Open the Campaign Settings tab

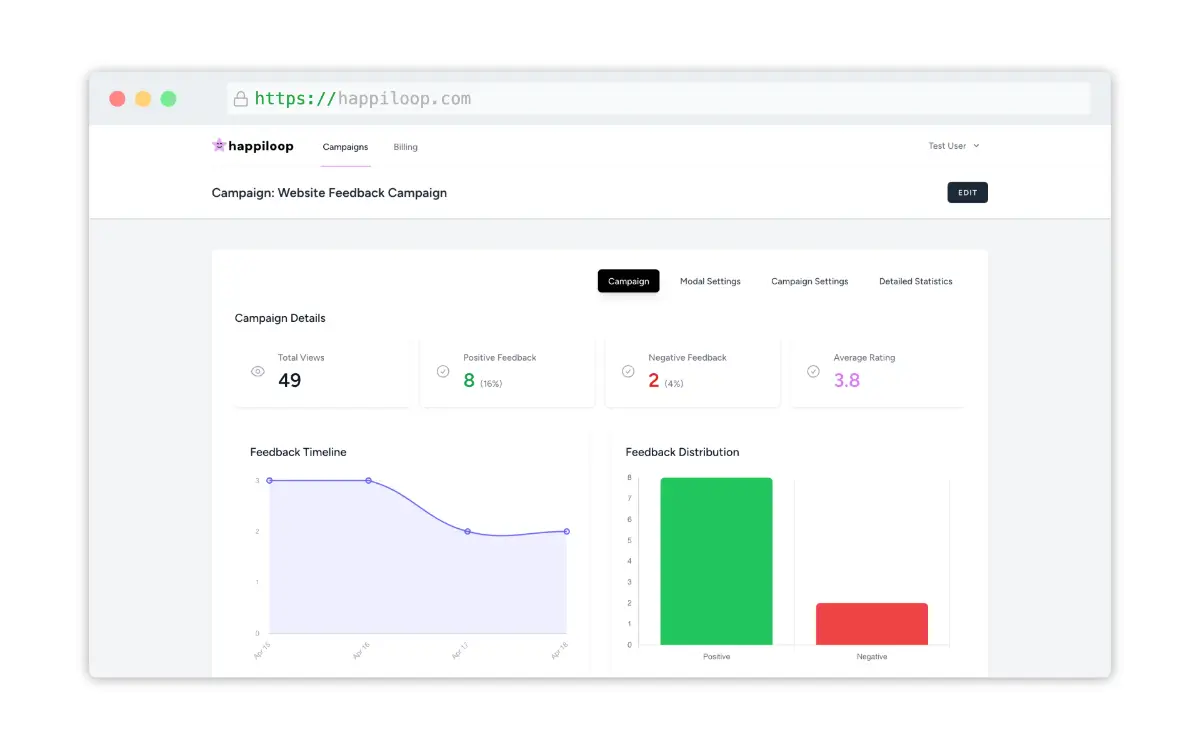809,281
